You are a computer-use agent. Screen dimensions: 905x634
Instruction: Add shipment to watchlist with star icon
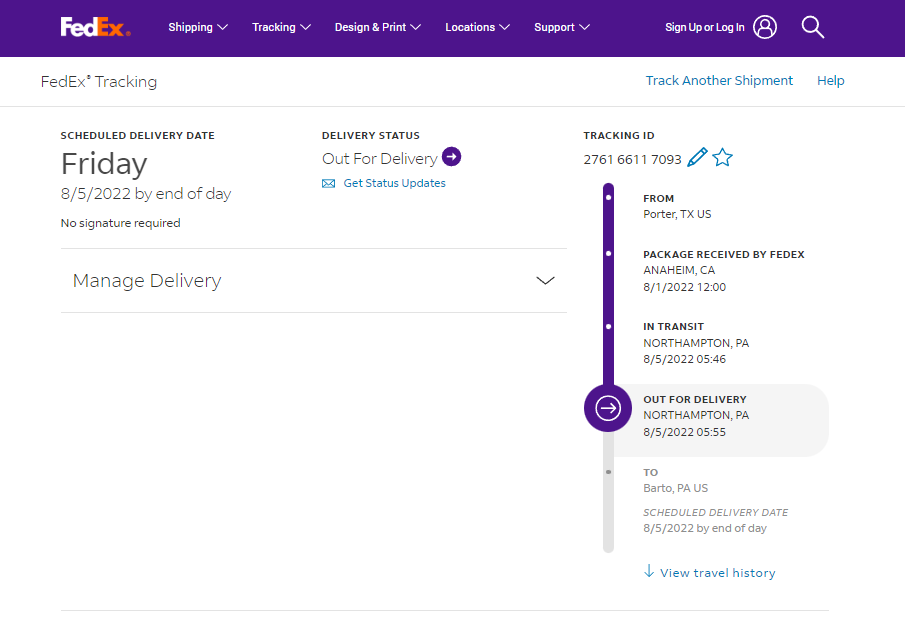tap(722, 157)
